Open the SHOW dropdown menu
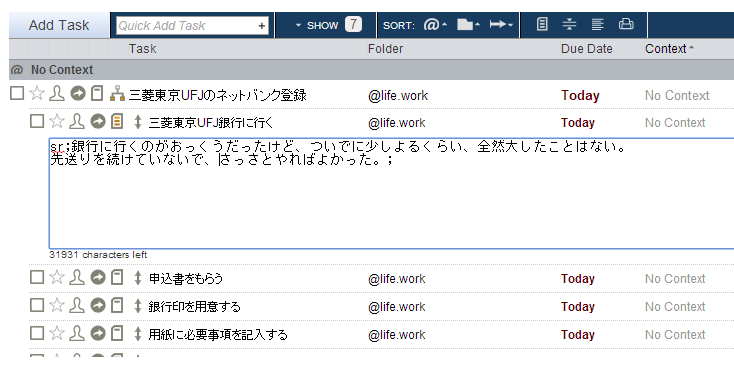 pyautogui.click(x=317, y=25)
